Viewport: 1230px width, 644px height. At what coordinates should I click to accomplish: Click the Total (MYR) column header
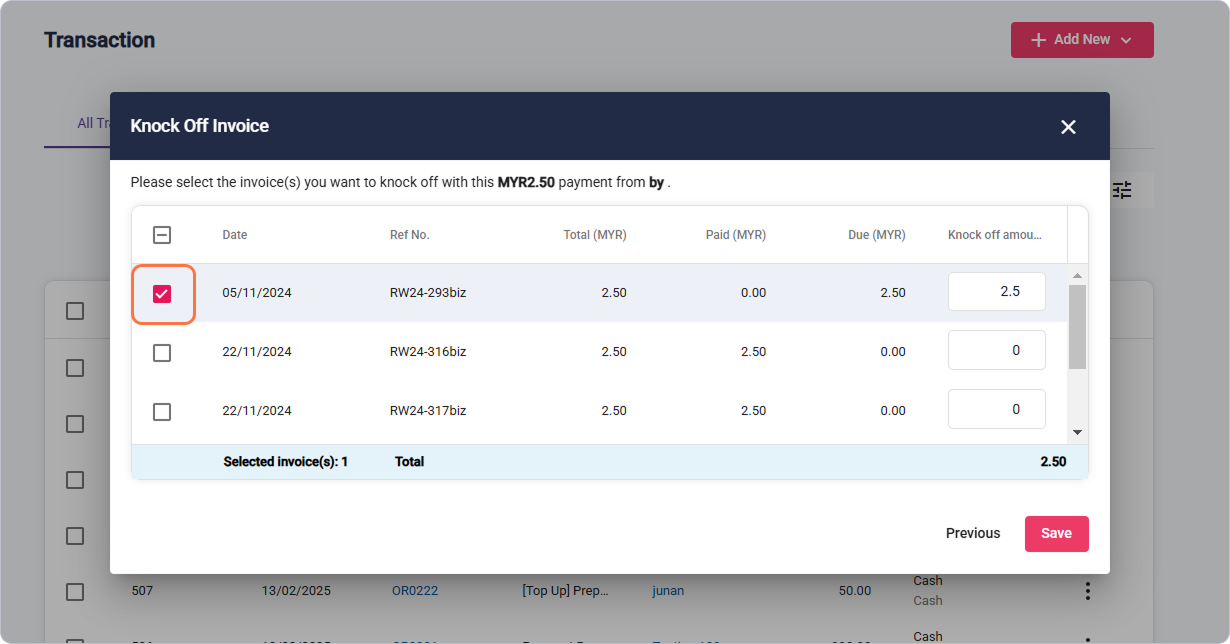coord(595,235)
